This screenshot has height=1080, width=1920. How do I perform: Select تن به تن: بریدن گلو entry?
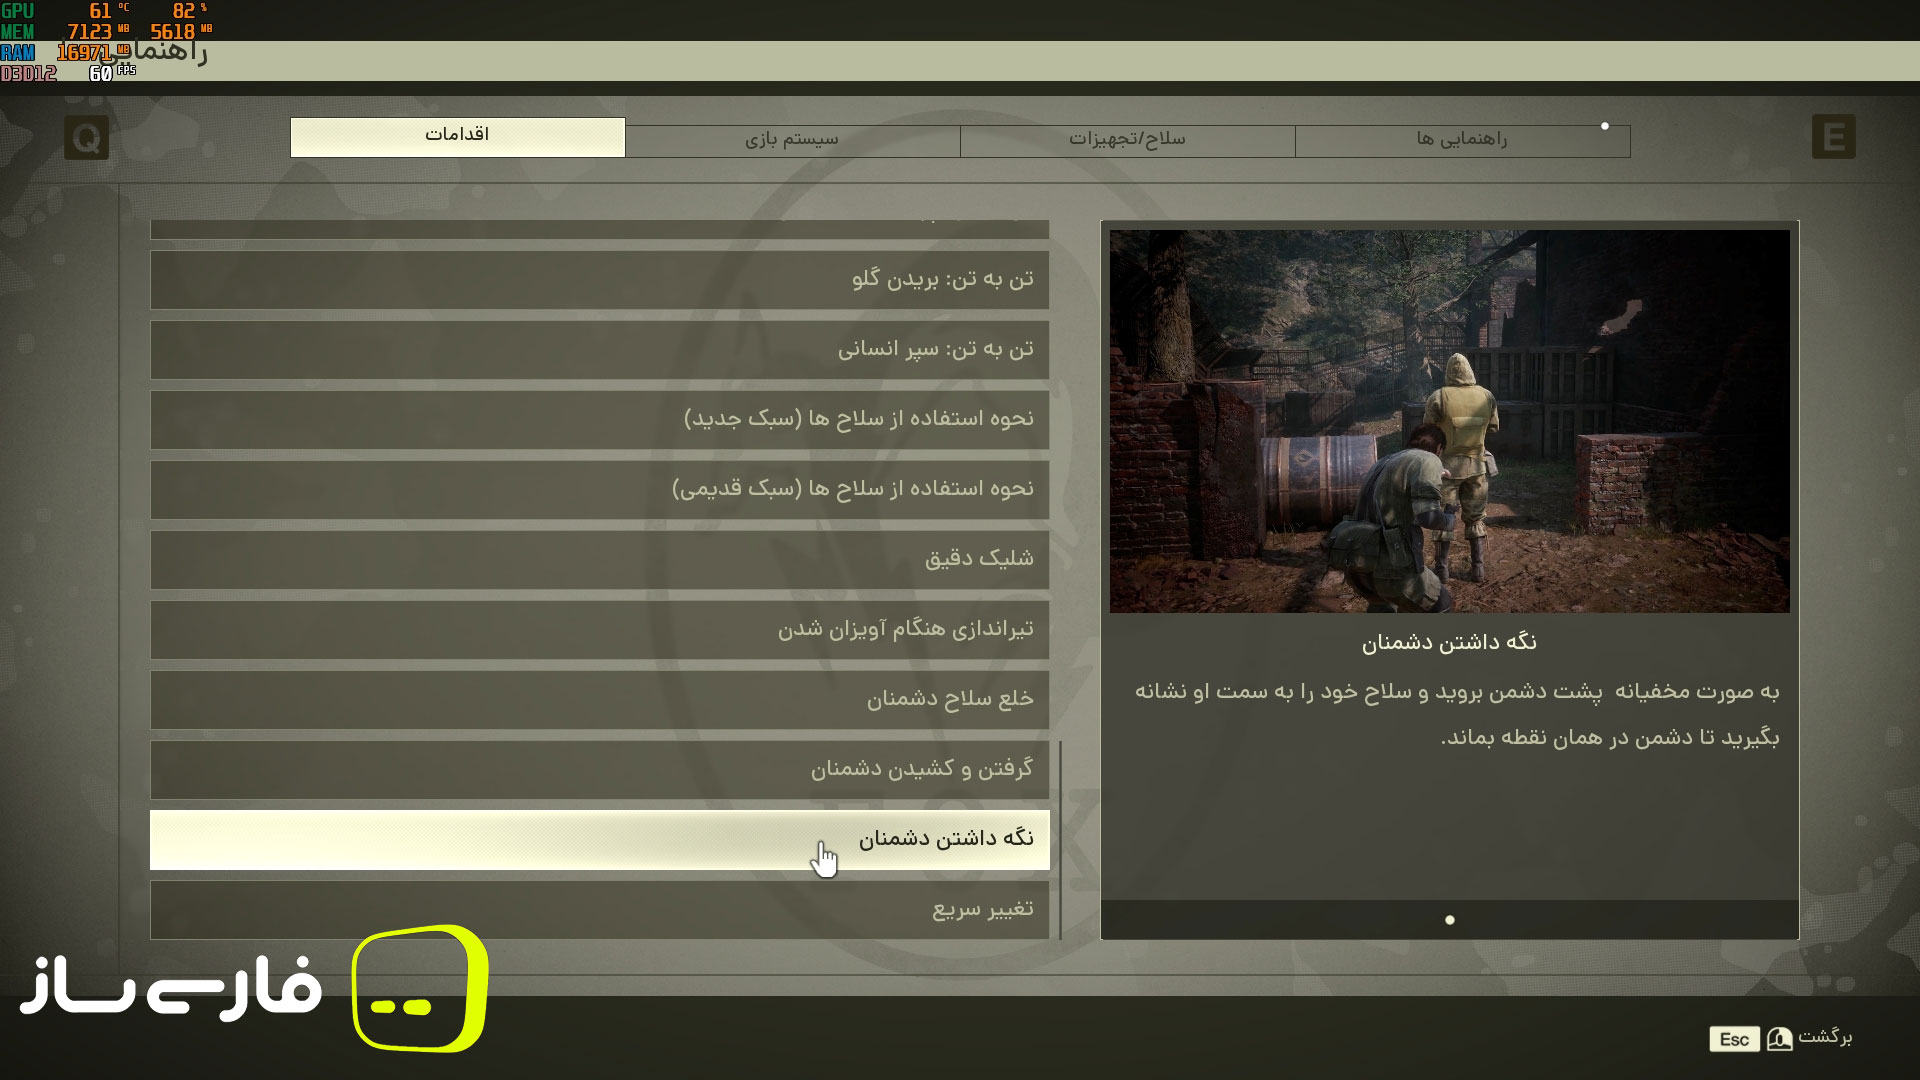(x=600, y=280)
